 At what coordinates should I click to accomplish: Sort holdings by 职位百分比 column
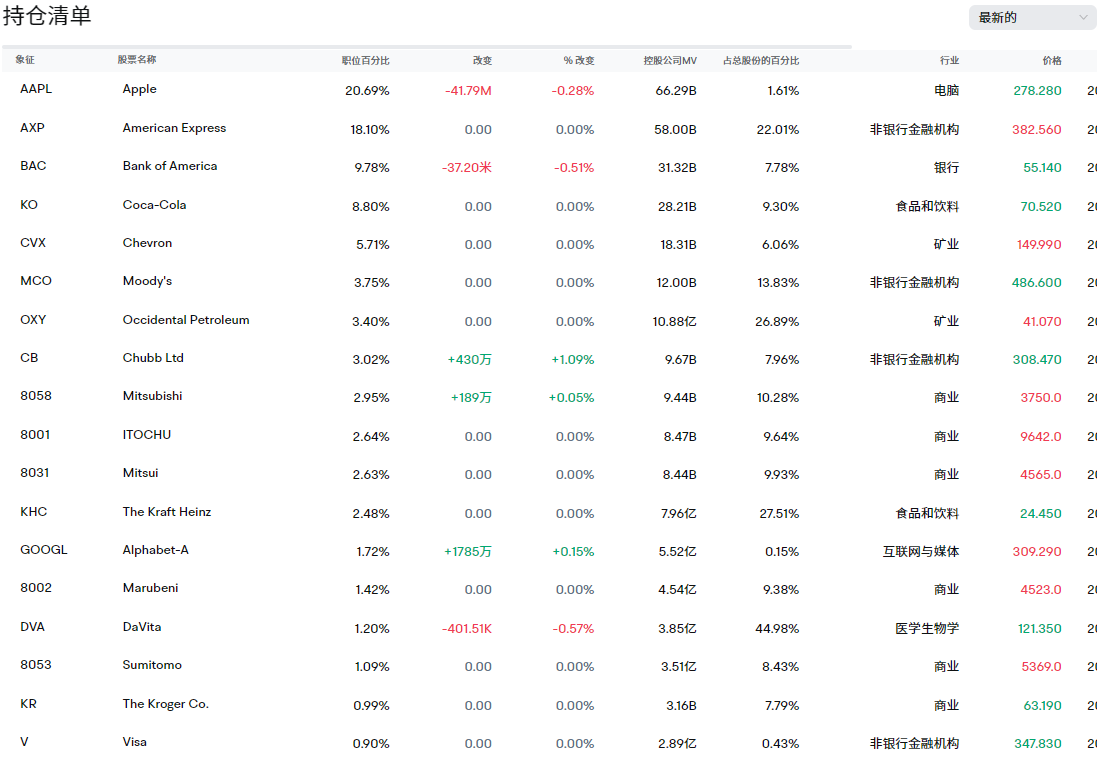pos(365,61)
